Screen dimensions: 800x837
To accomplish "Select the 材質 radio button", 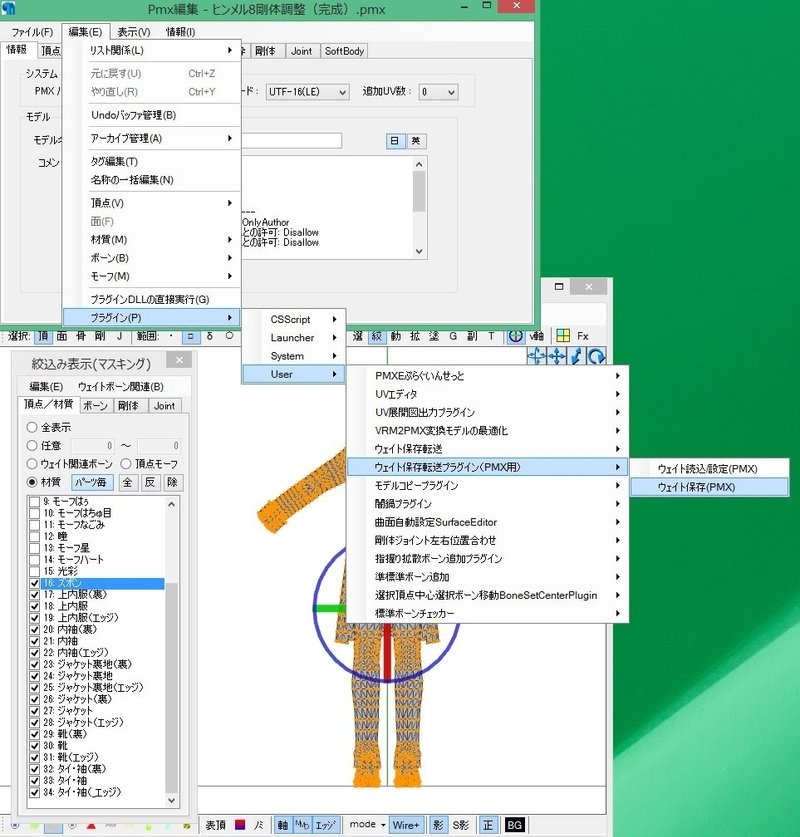I will pyautogui.click(x=32, y=482).
